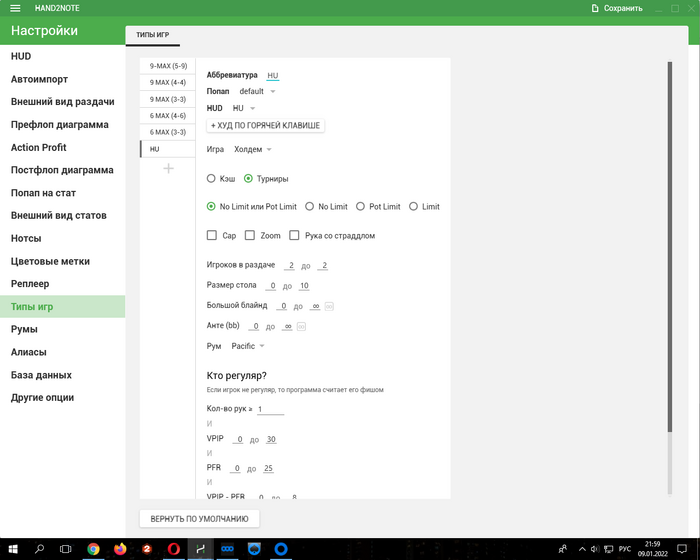Open taskbar search magnifier

(39, 549)
